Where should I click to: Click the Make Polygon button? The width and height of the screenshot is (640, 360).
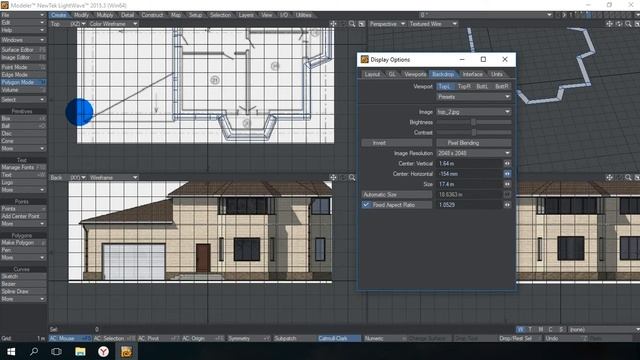(x=23, y=242)
